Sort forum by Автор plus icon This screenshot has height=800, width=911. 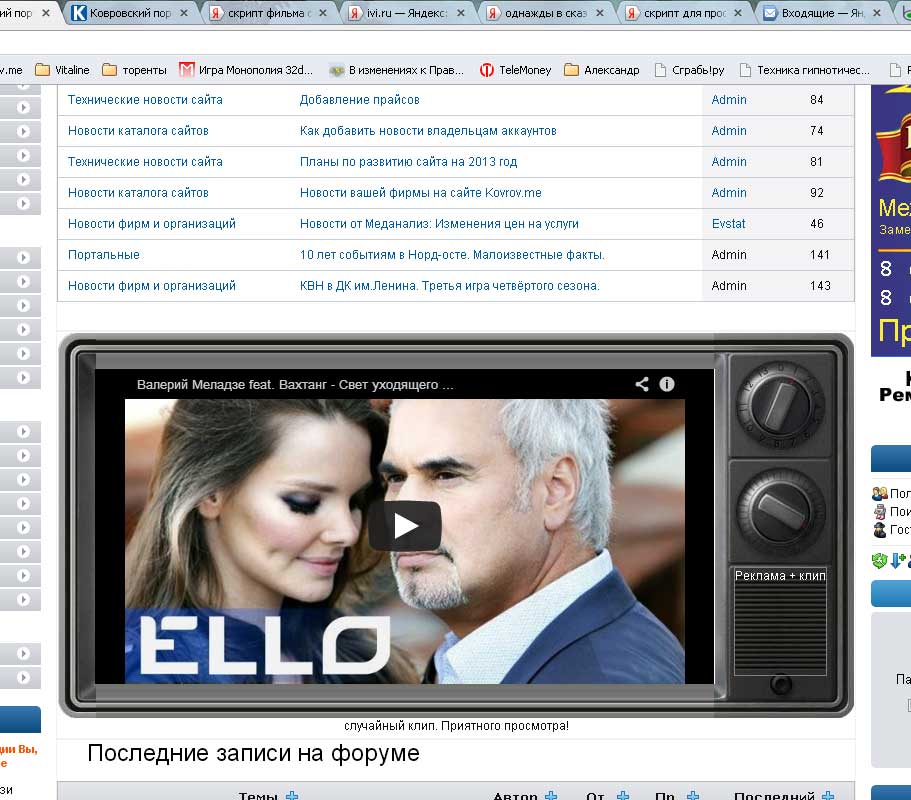tap(551, 796)
